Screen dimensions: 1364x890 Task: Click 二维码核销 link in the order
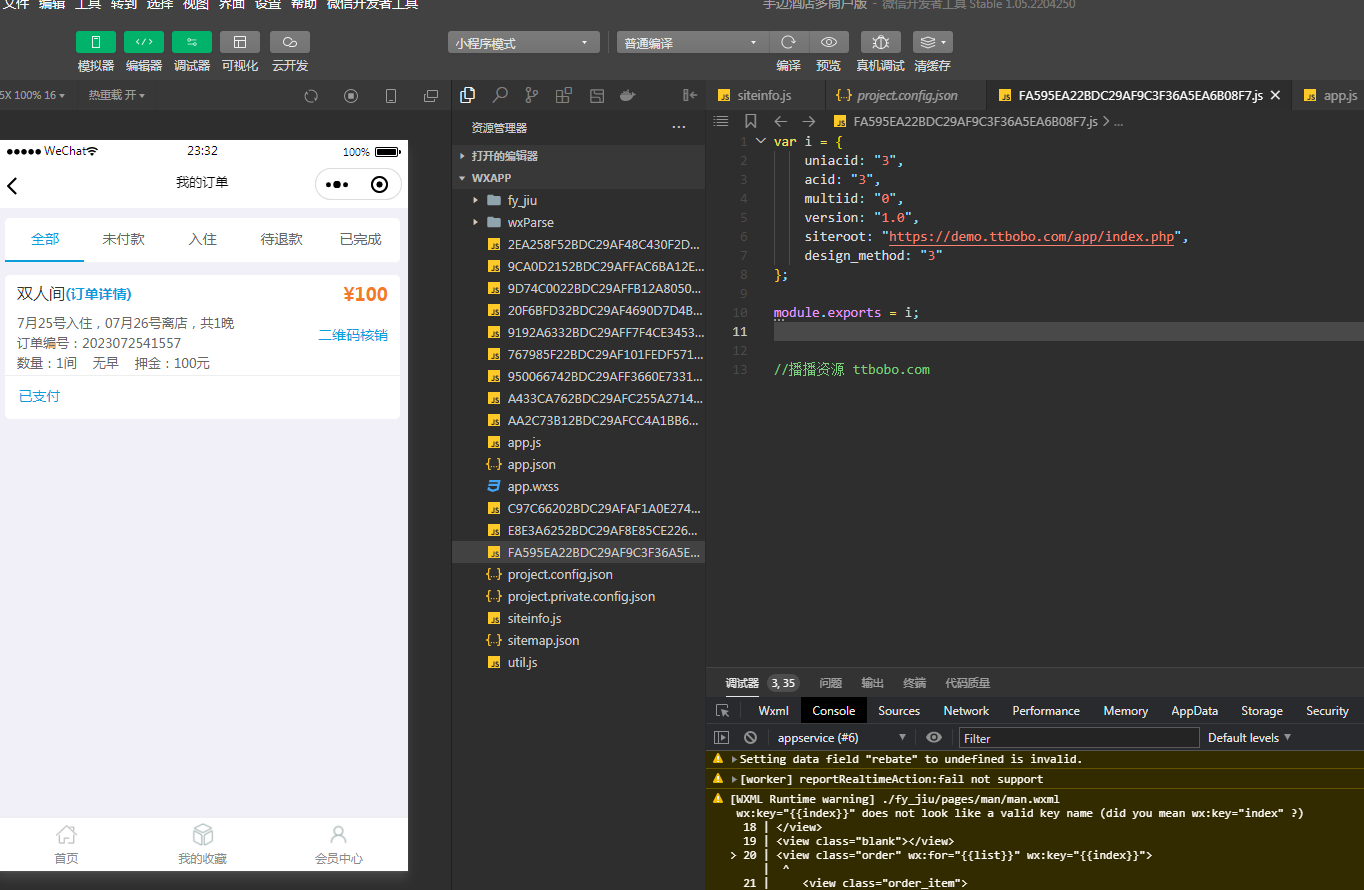pos(353,335)
